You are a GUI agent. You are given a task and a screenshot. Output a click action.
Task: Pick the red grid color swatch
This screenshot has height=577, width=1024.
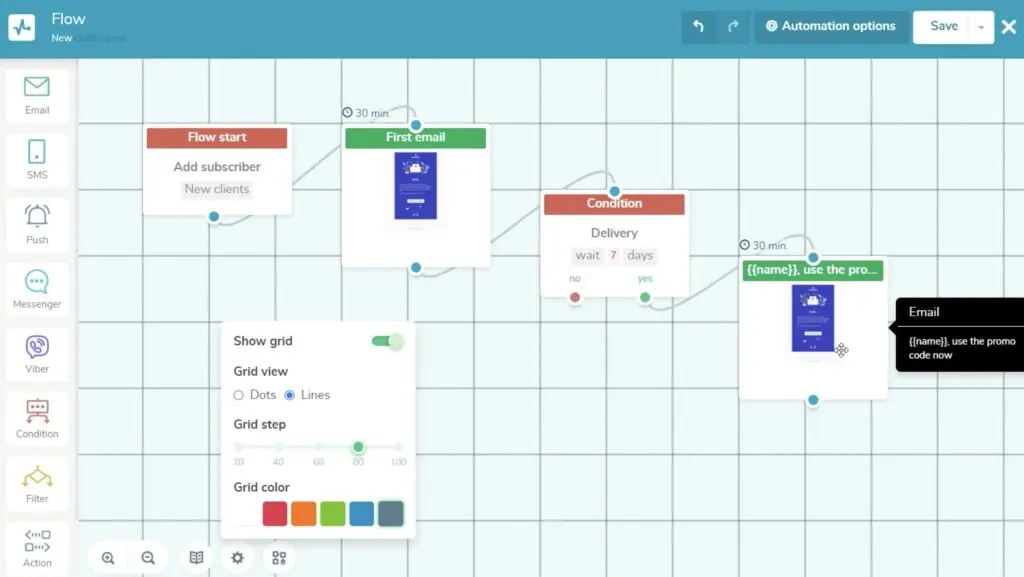274,512
